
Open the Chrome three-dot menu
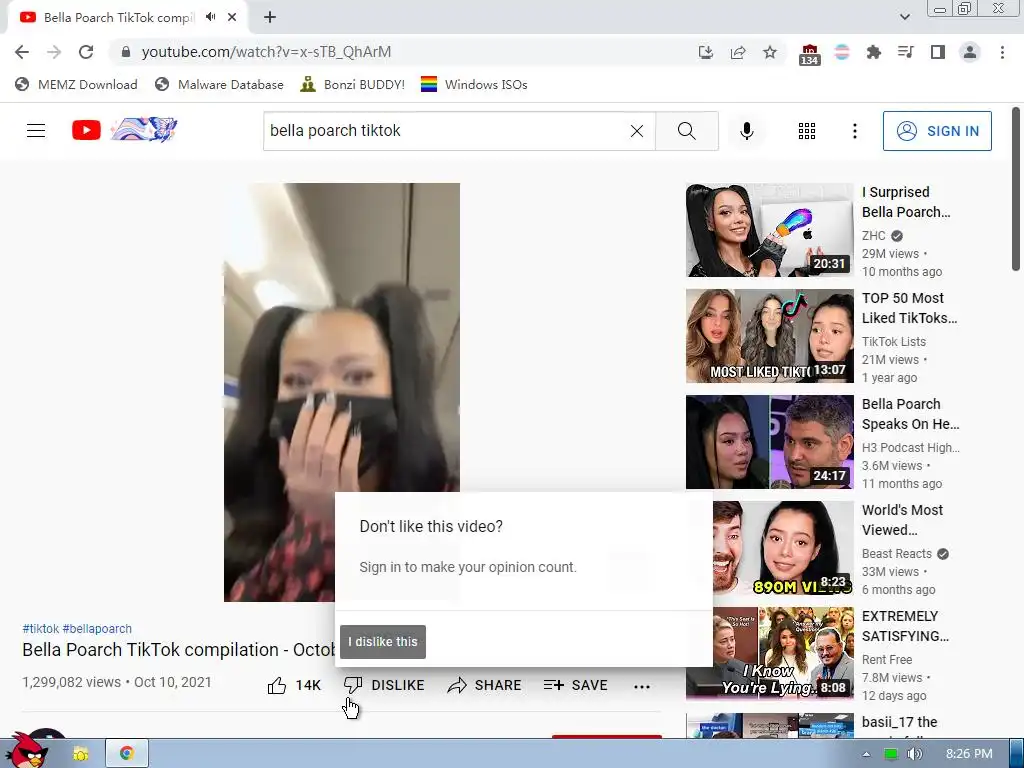(x=1002, y=52)
